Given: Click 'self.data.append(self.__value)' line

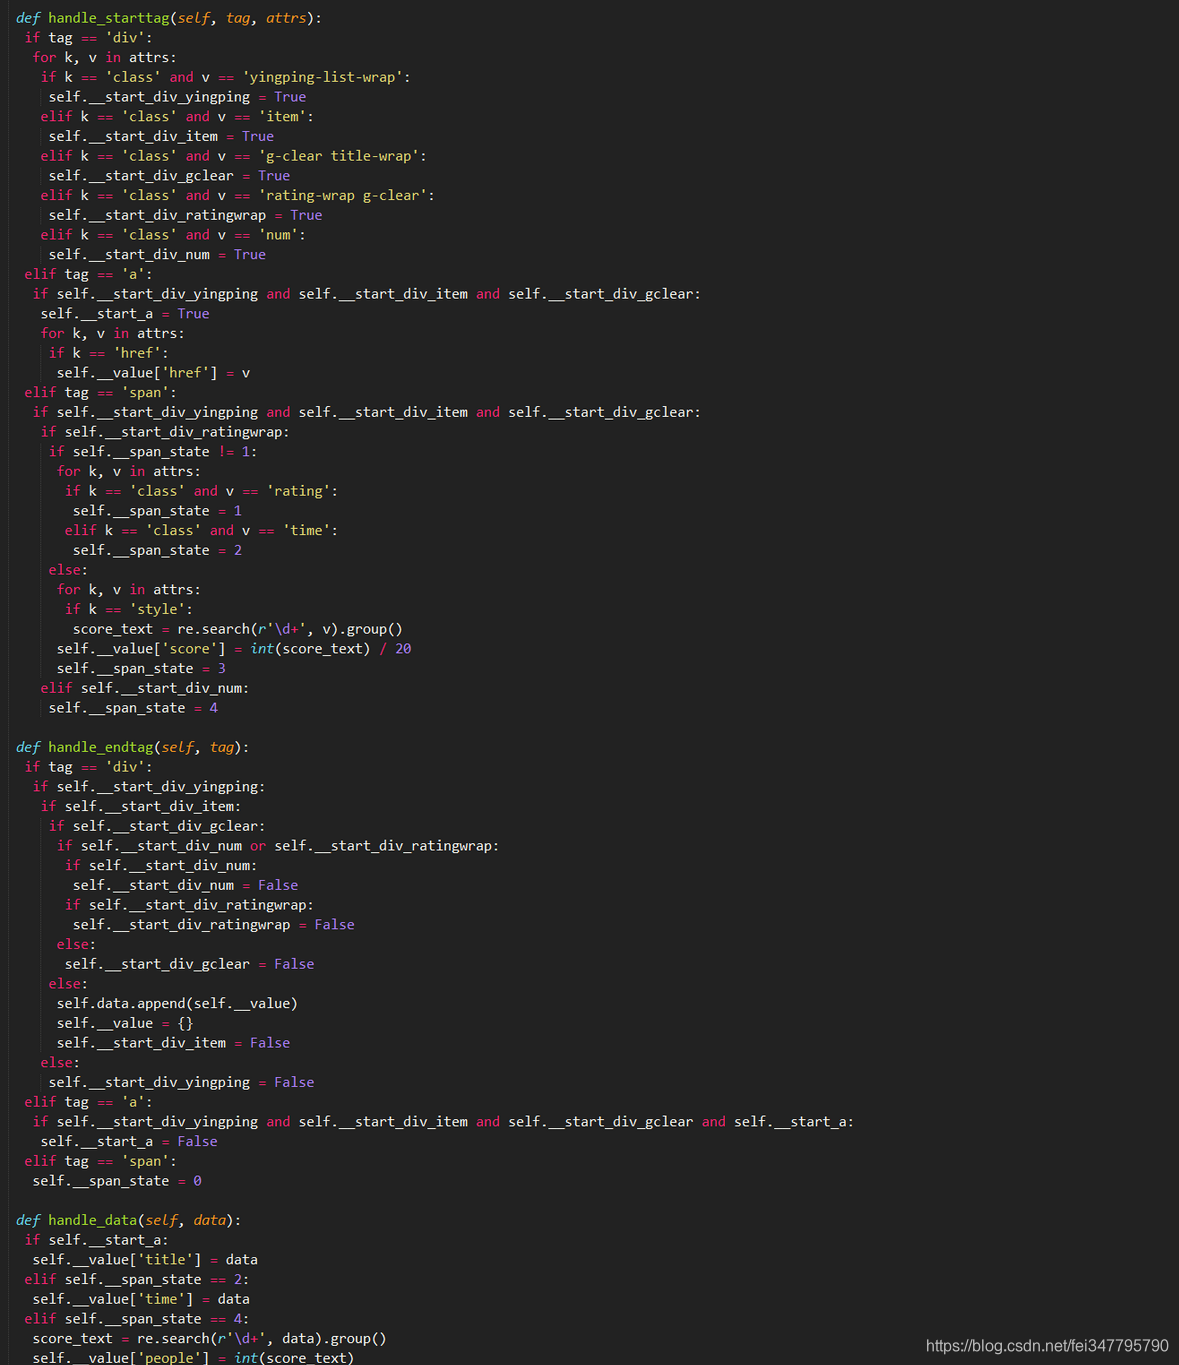Looking at the screenshot, I should pyautogui.click(x=177, y=1003).
